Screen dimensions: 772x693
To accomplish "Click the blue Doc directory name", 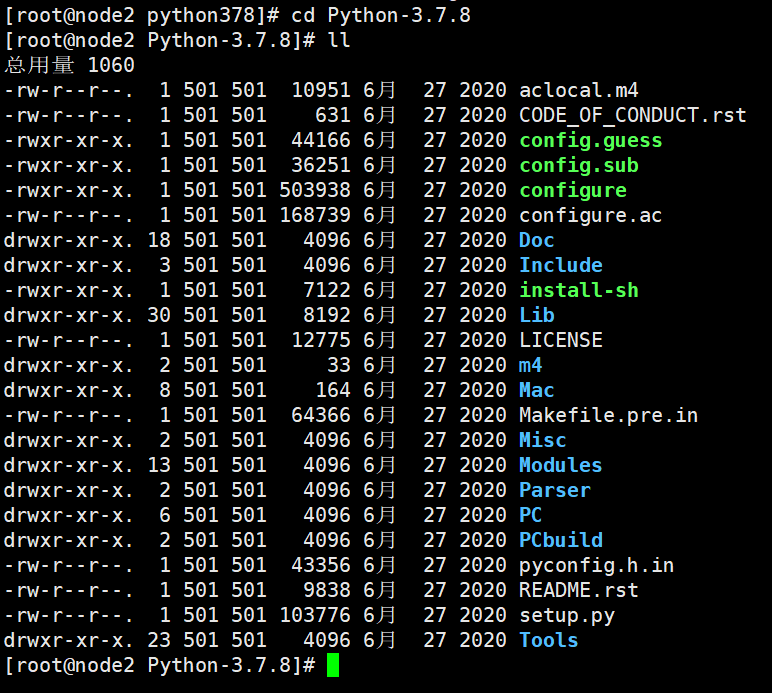I will click(x=537, y=240).
